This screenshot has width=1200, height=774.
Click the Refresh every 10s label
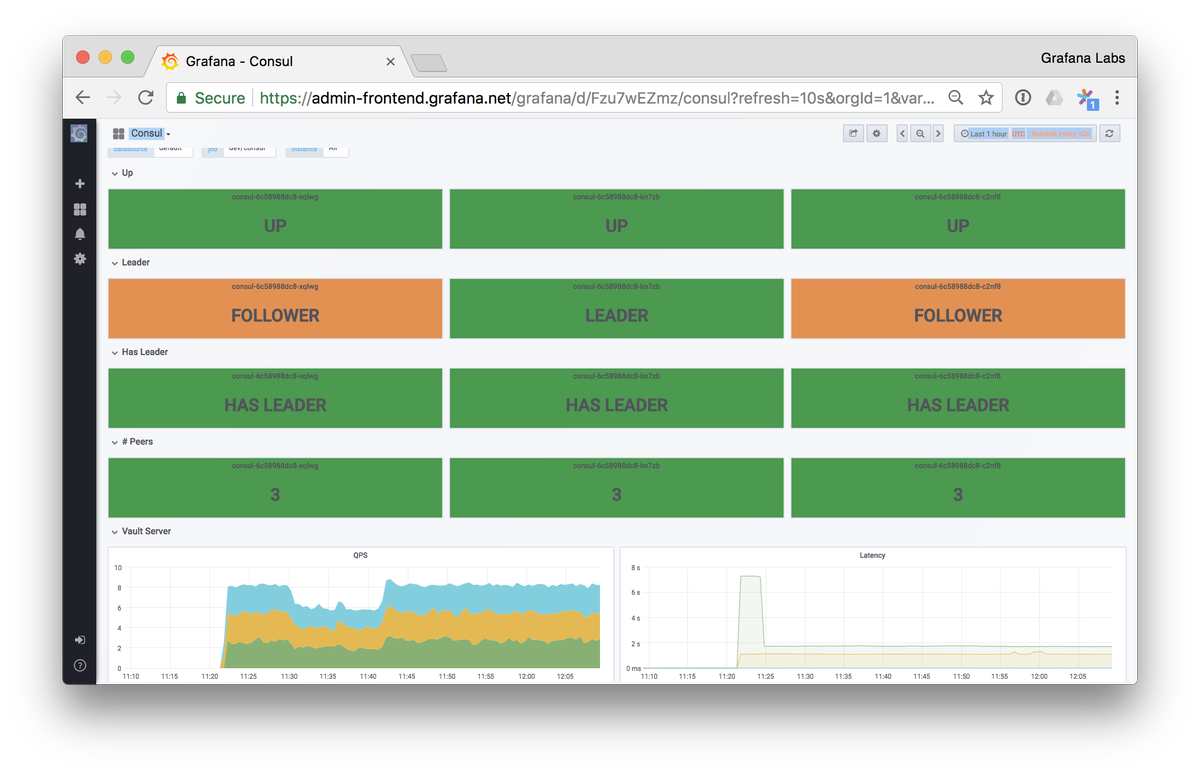pos(1061,133)
